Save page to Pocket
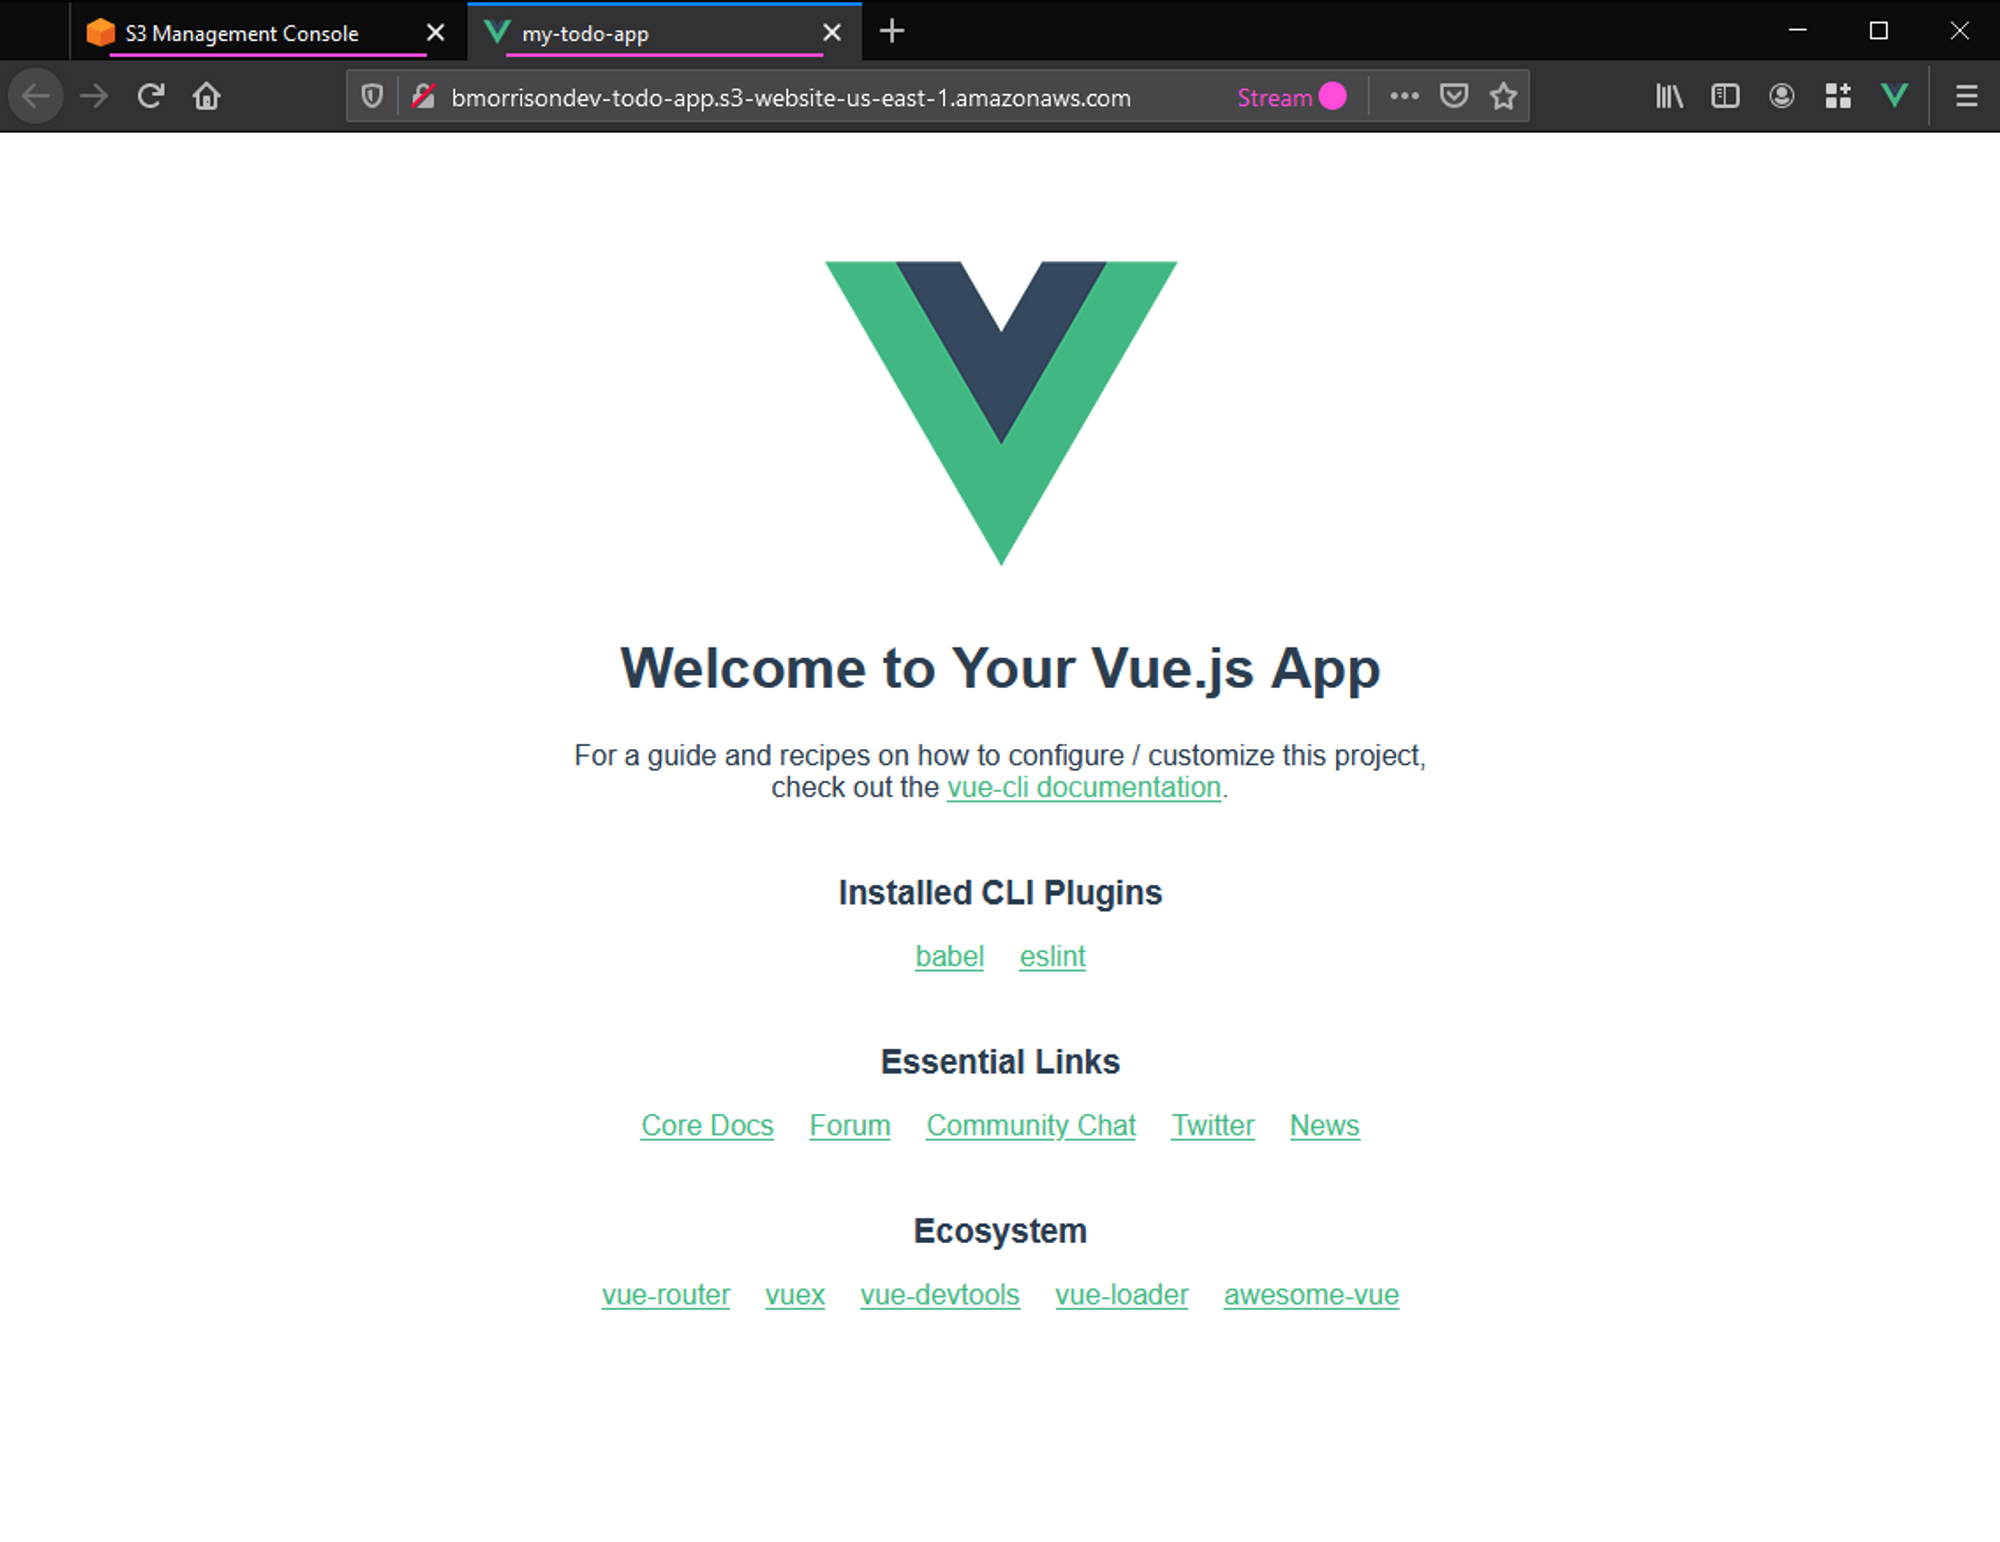This screenshot has height=1542, width=2000. click(x=1454, y=96)
